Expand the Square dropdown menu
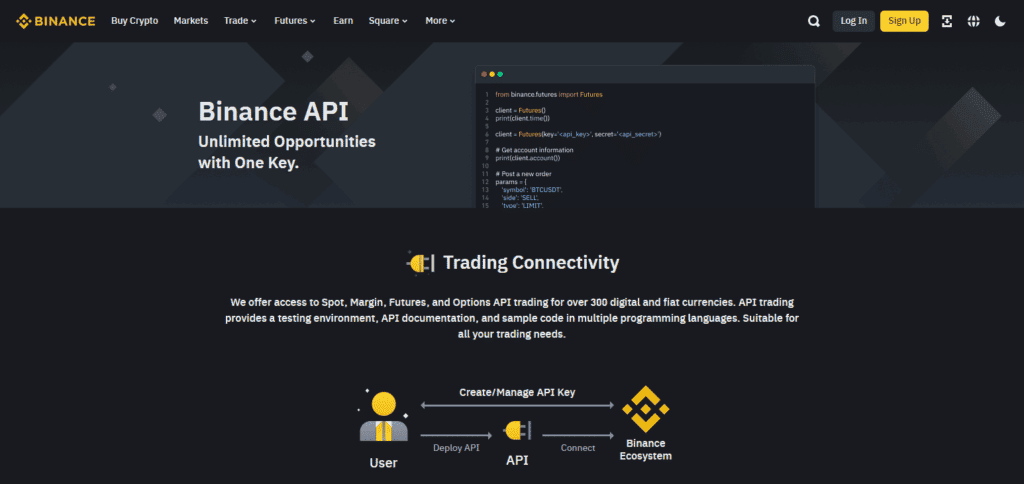 (388, 21)
